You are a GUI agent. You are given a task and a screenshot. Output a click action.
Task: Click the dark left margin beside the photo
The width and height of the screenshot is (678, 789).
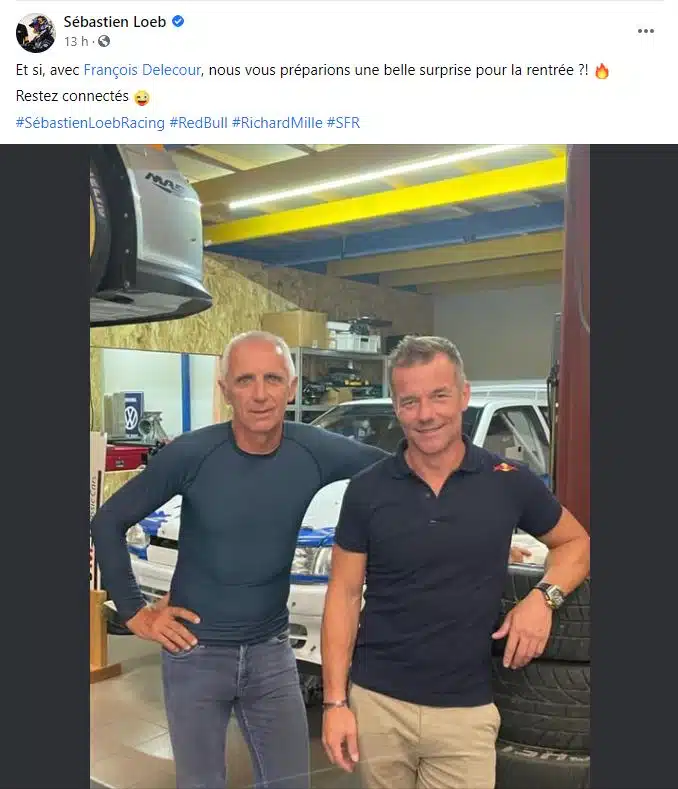click(45, 466)
